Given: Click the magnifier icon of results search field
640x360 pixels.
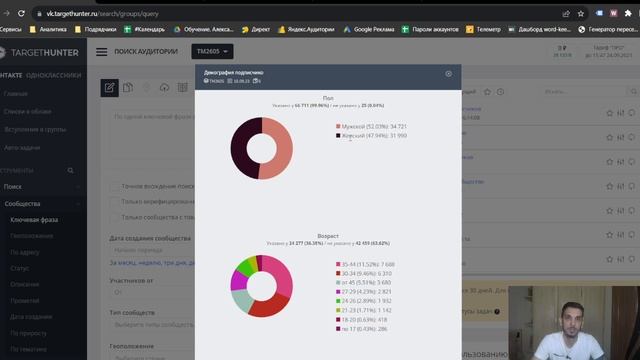Looking at the screenshot, I should [633, 92].
